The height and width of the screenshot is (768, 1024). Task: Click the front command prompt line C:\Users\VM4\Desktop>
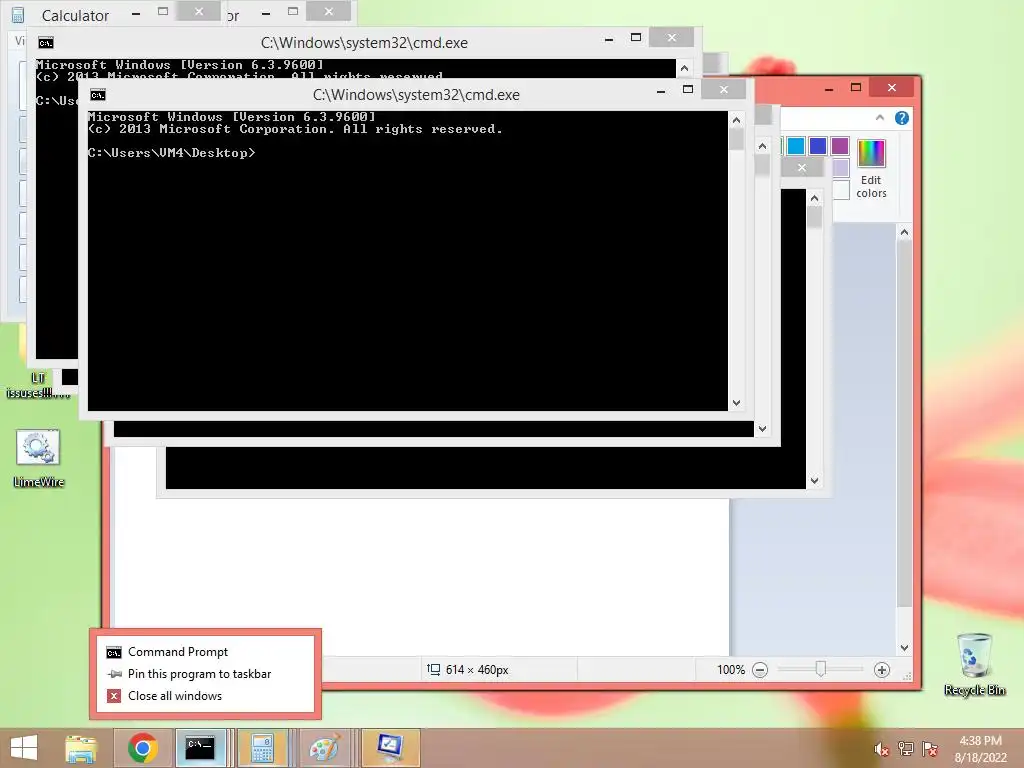pos(172,153)
